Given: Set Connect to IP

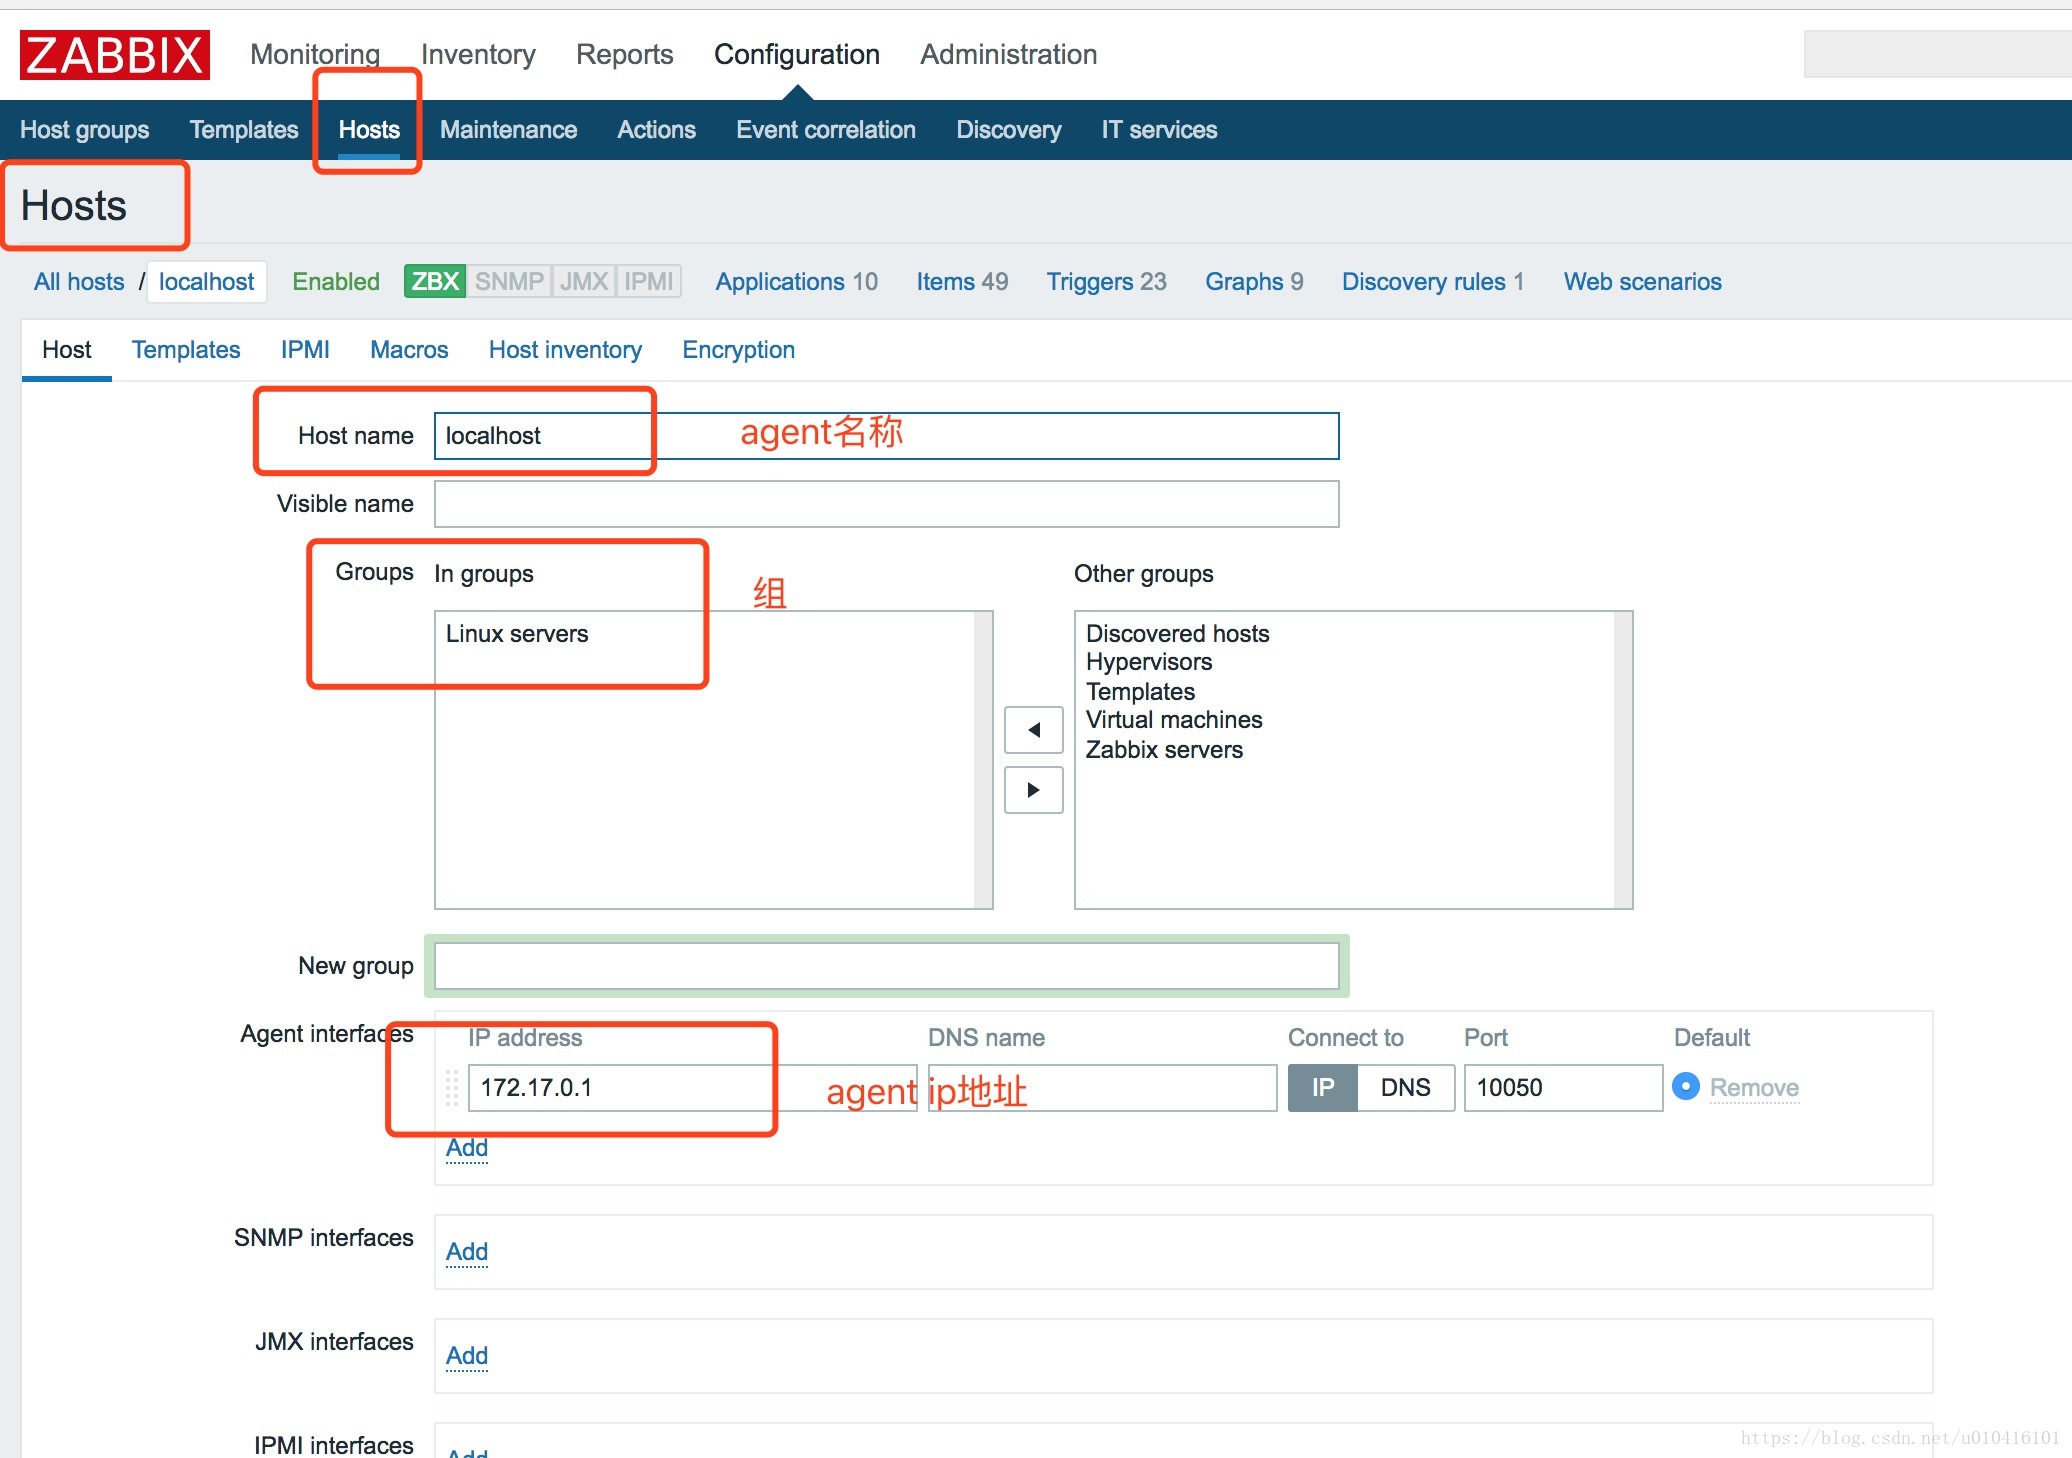Looking at the screenshot, I should (1322, 1087).
